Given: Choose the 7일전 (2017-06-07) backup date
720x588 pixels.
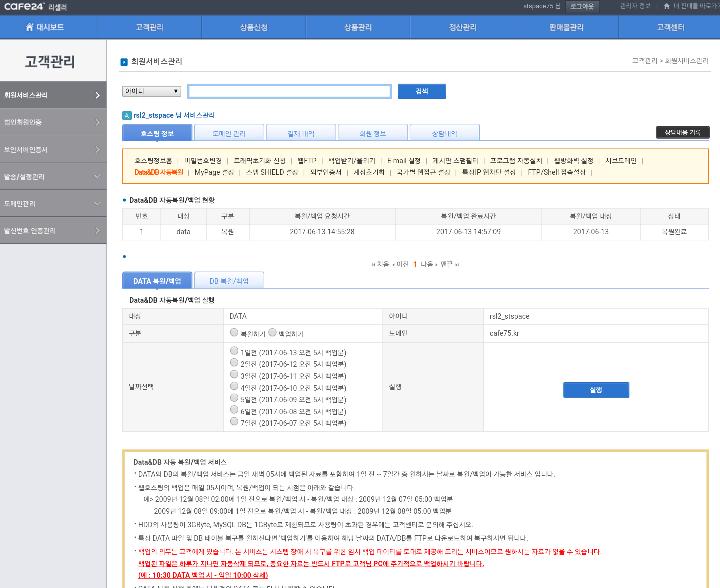Looking at the screenshot, I should coord(234,421).
